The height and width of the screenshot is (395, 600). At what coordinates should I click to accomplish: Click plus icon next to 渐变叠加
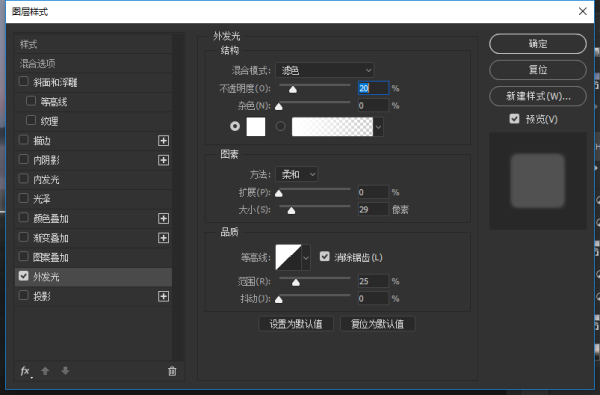(163, 238)
